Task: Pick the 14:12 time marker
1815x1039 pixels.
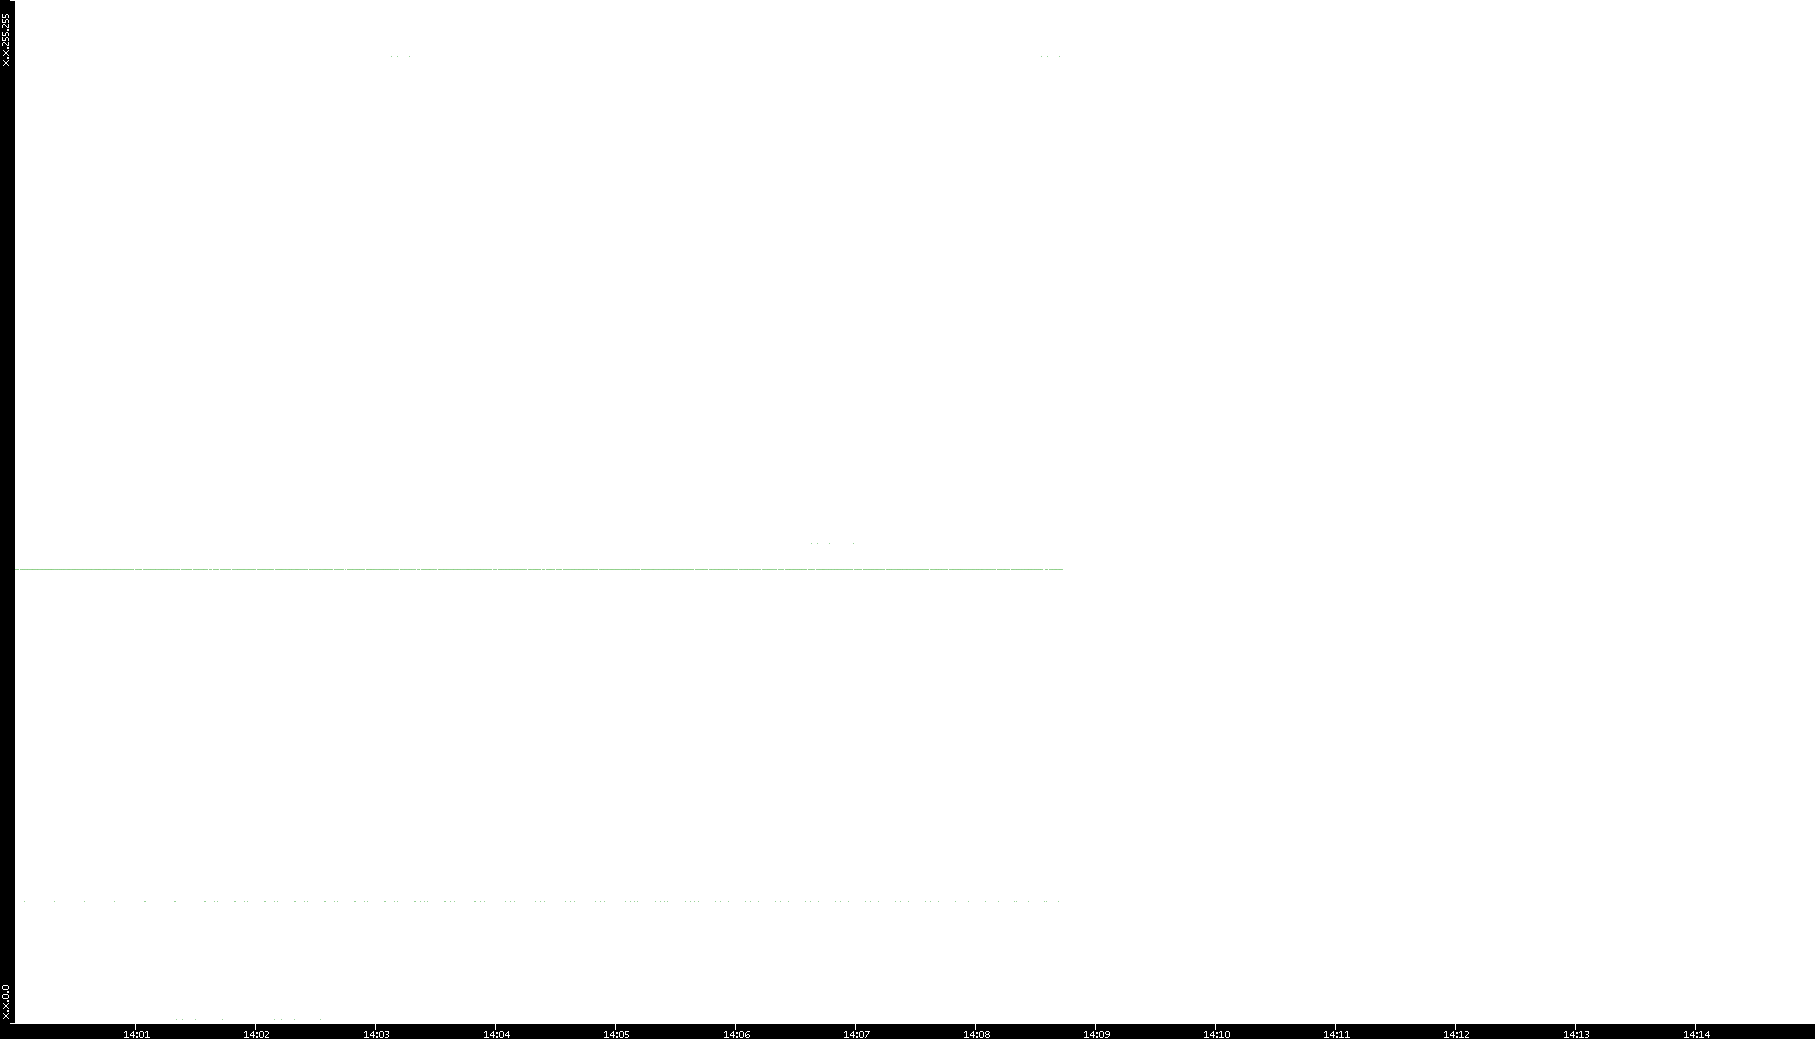Action: 1457,1034
